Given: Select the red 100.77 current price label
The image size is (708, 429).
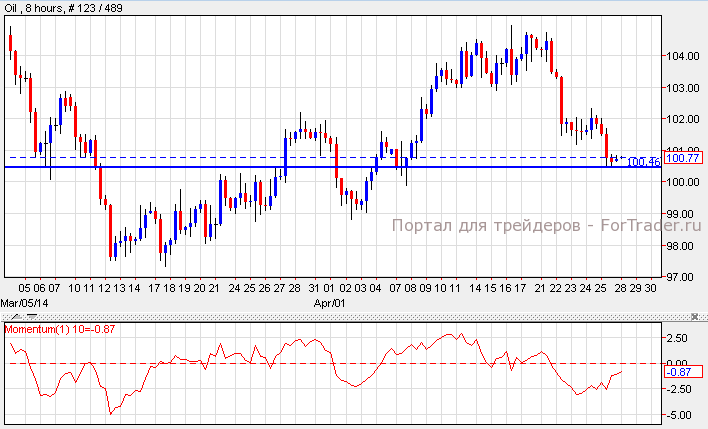Looking at the screenshot, I should [683, 158].
